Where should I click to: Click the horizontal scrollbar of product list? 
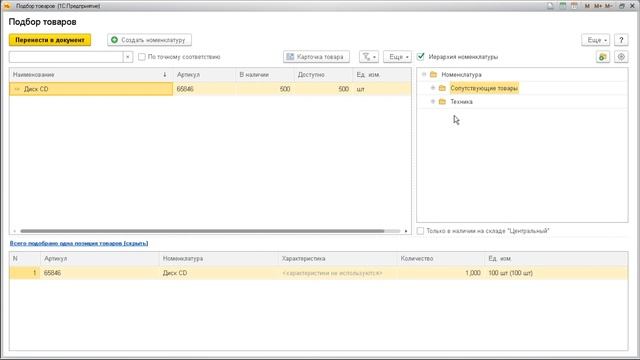pyautogui.click(x=202, y=231)
